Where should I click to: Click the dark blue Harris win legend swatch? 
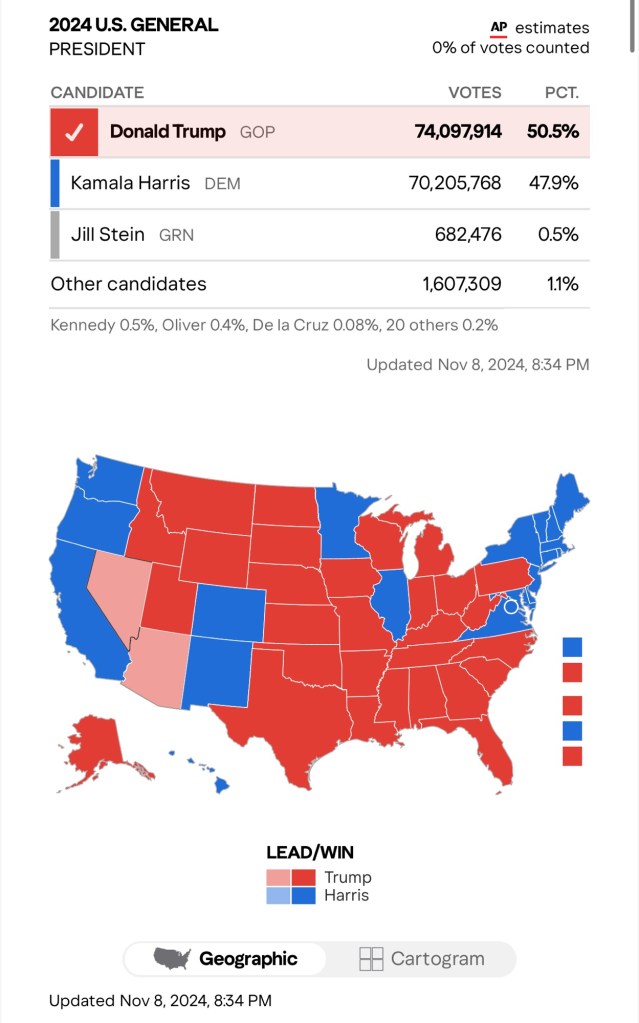303,895
